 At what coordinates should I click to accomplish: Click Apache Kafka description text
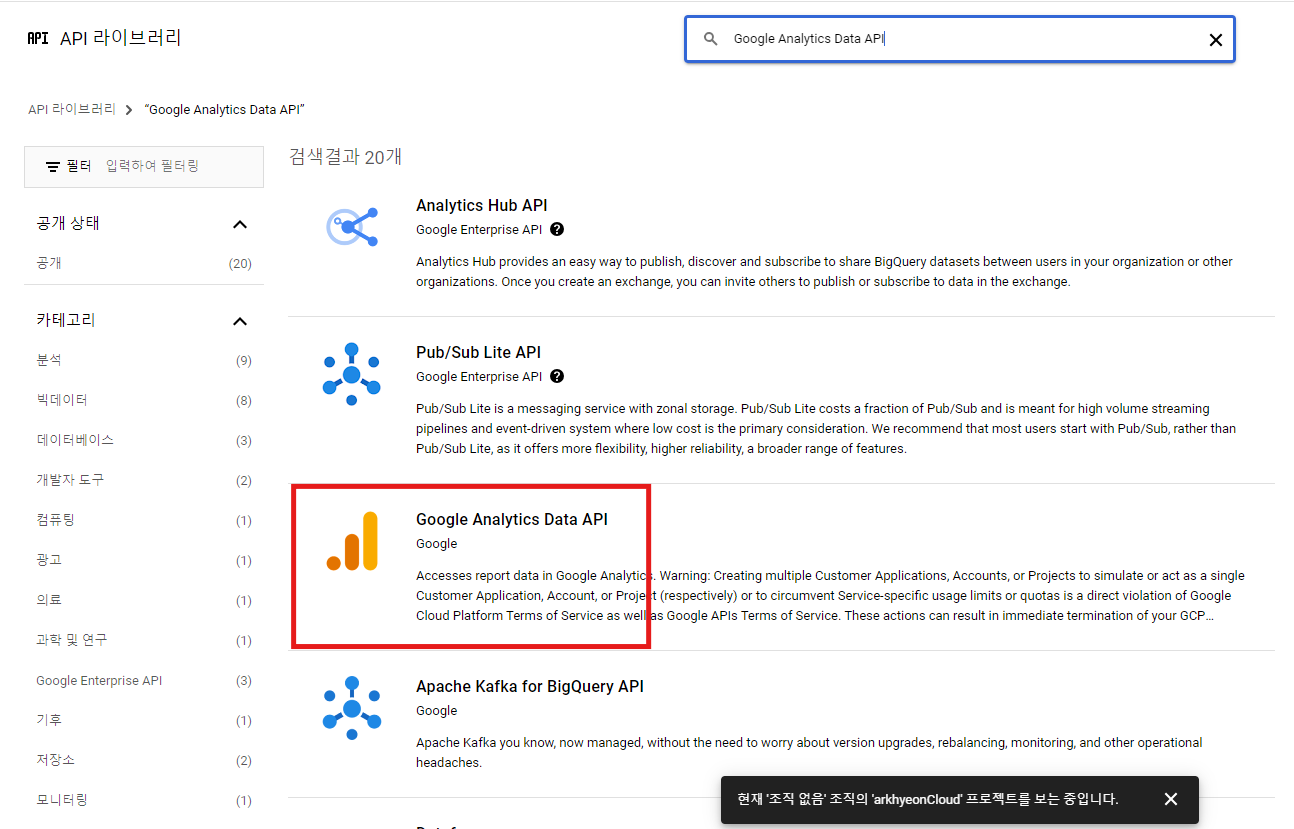[809, 752]
